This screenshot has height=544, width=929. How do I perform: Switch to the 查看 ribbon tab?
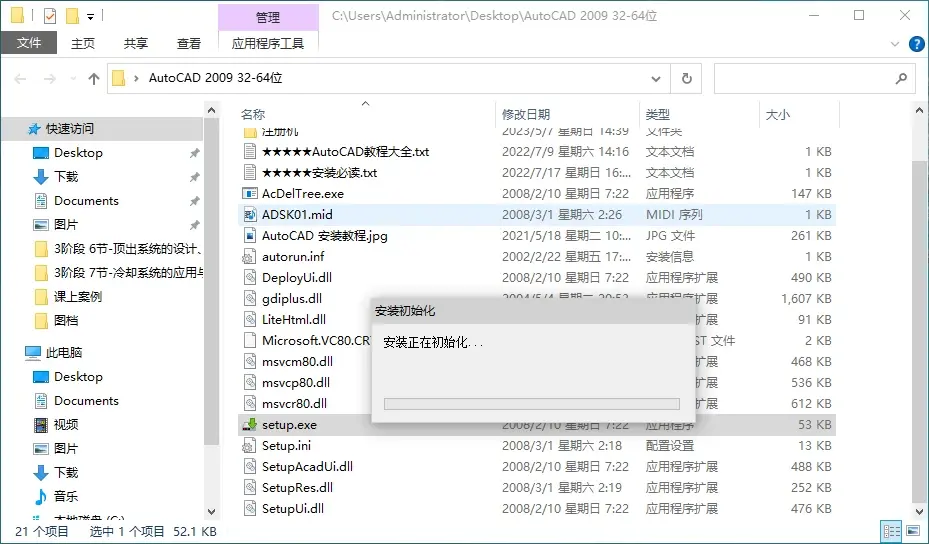click(x=188, y=43)
